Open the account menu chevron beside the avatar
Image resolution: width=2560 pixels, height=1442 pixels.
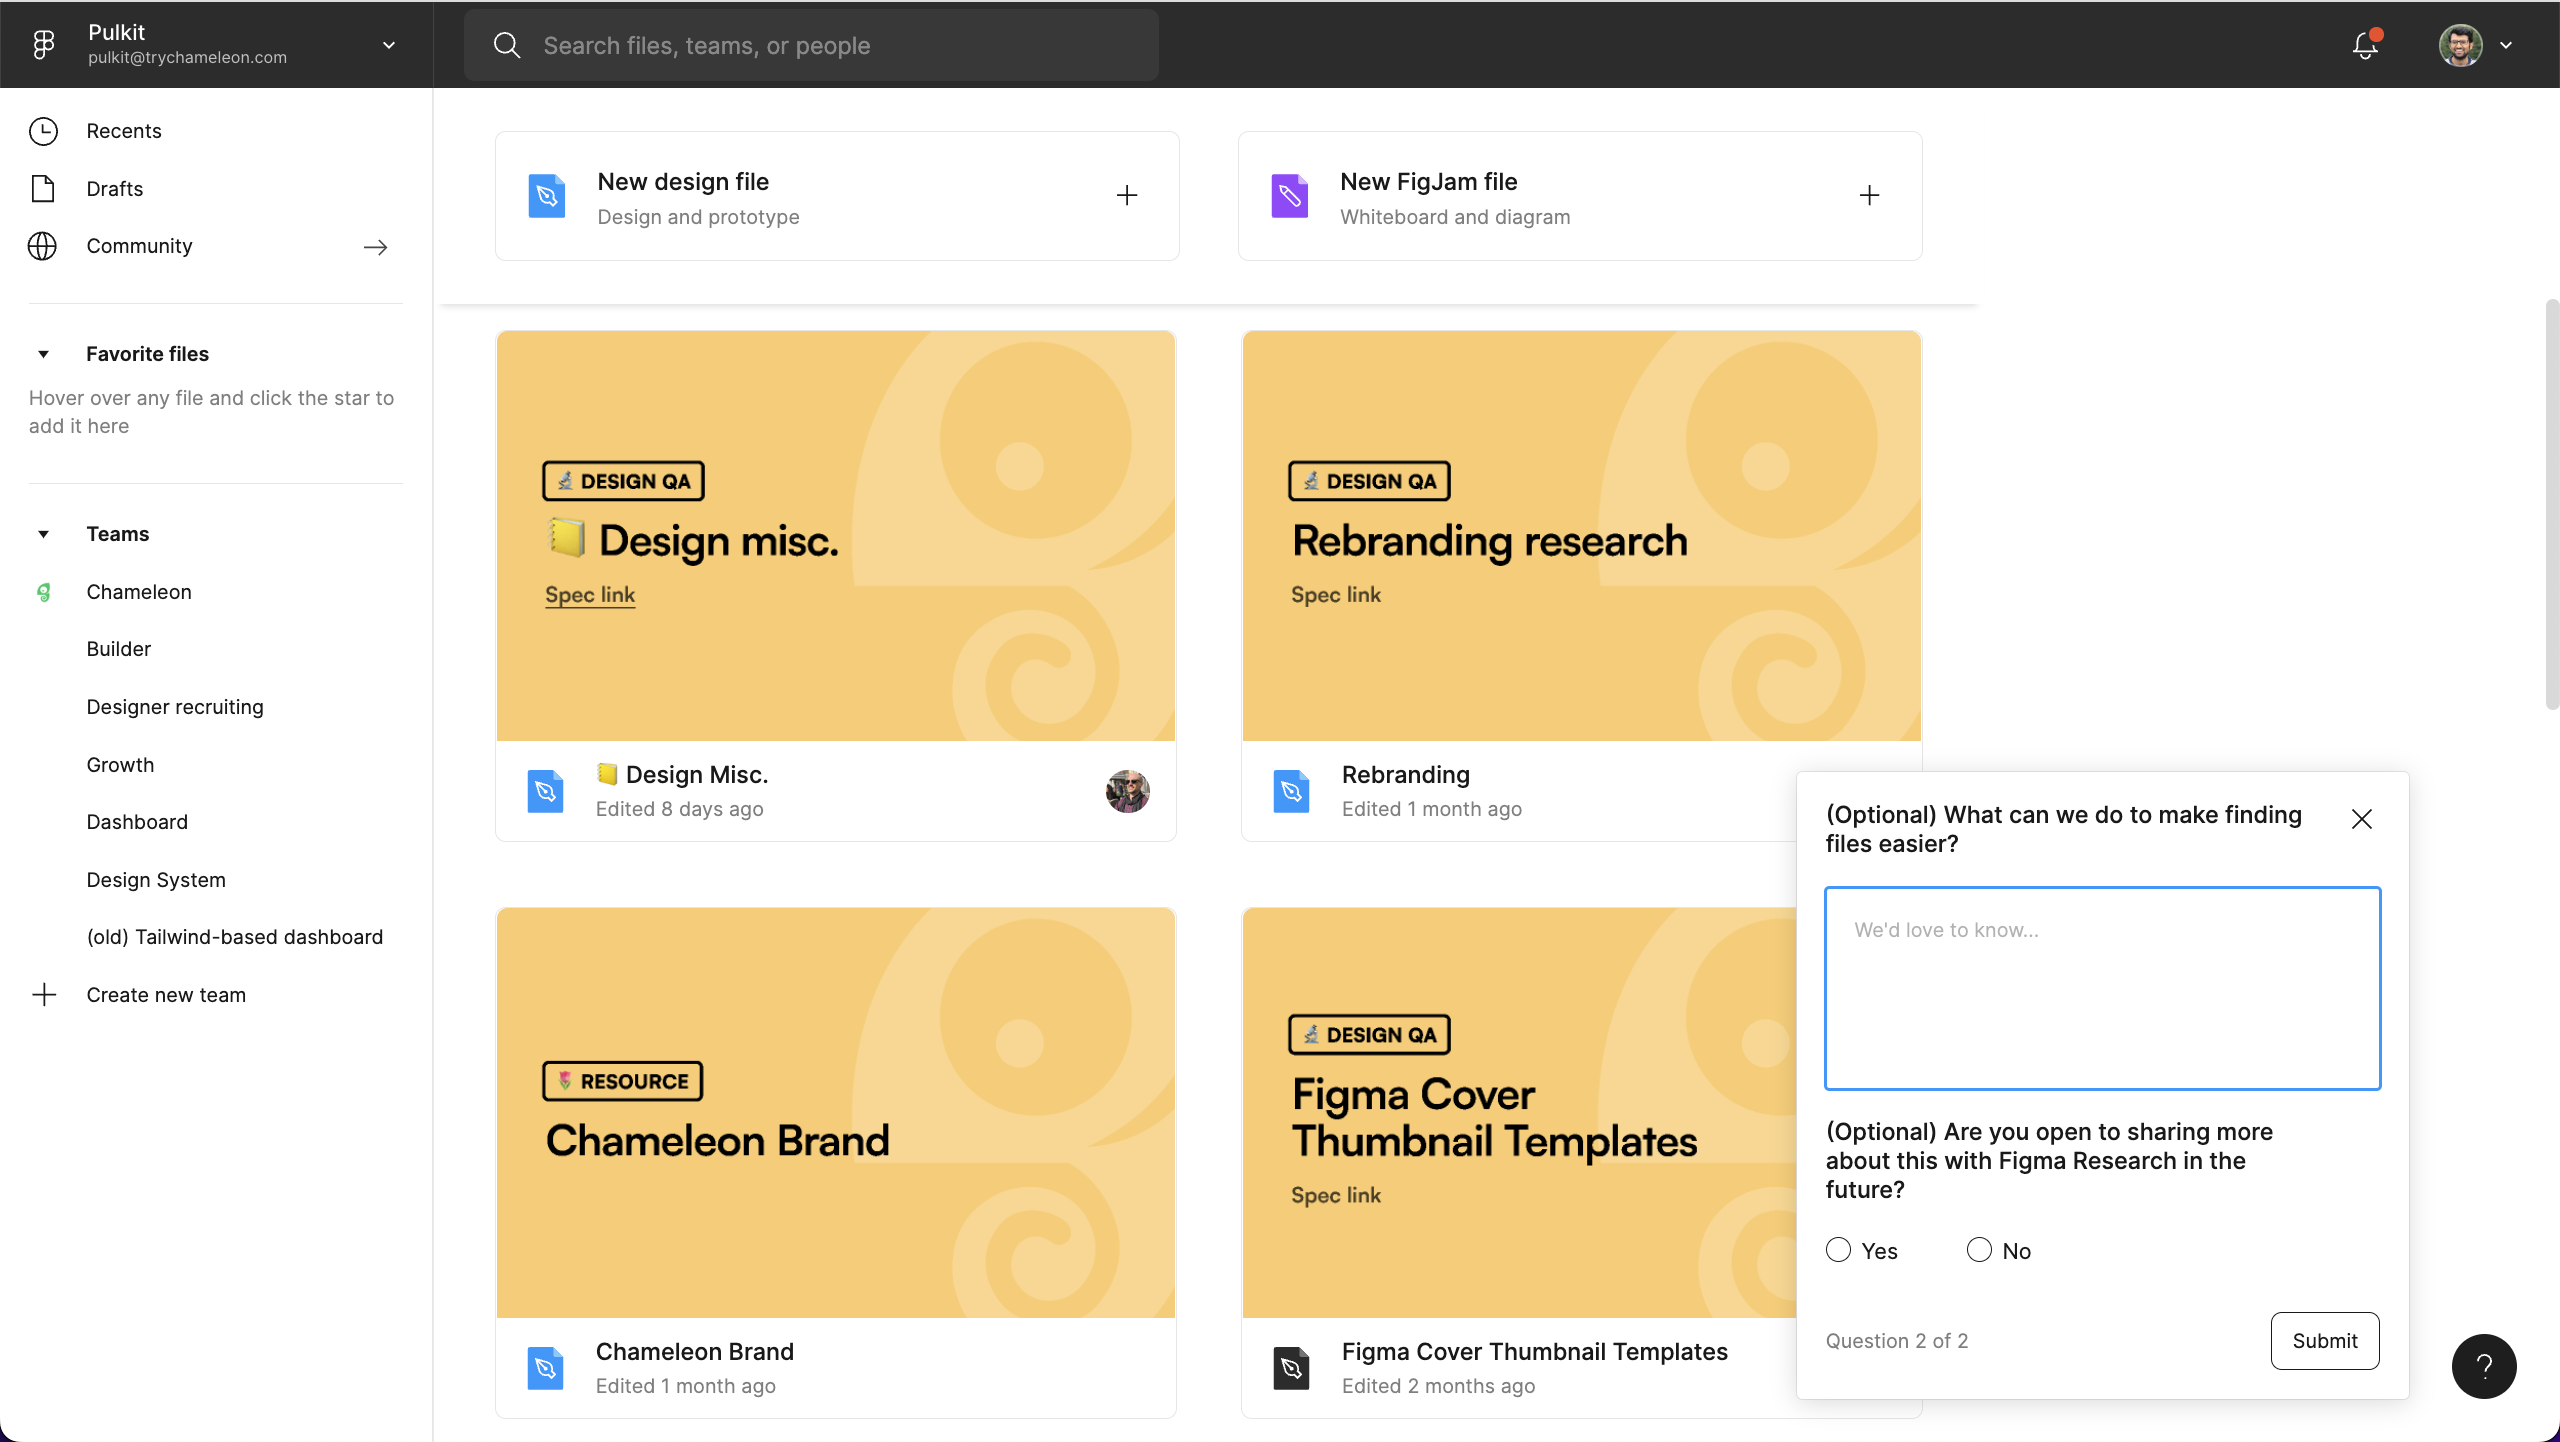[2506, 45]
